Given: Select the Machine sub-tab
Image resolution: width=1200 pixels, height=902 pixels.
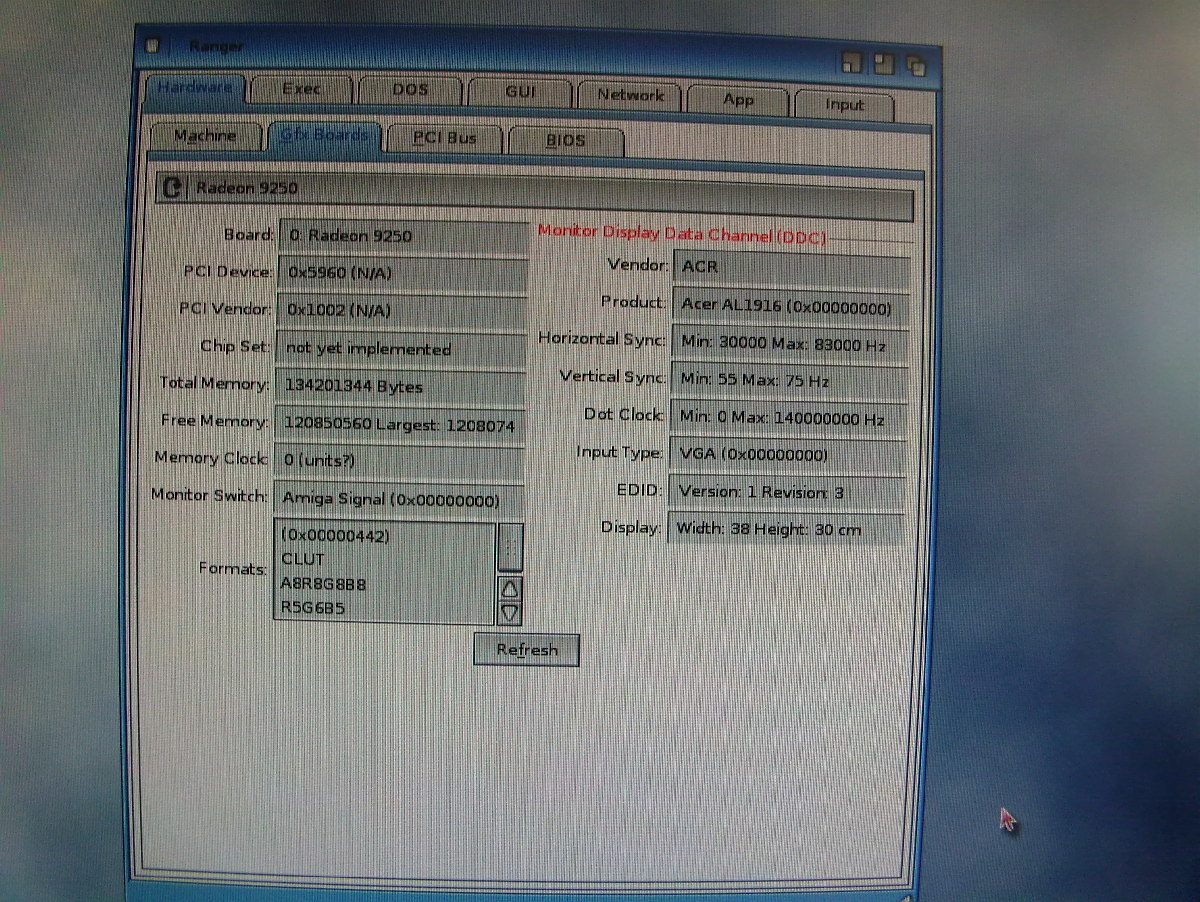Looking at the screenshot, I should click(x=205, y=136).
